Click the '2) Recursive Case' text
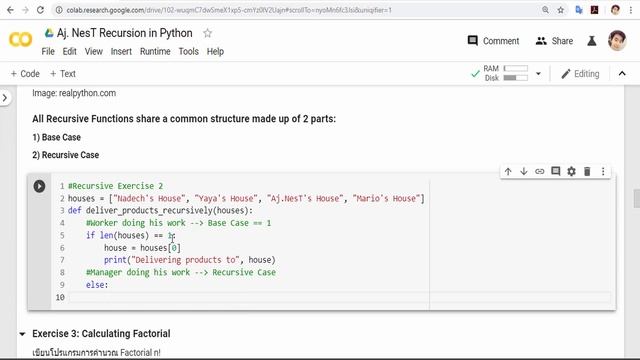Screen dimensions: 640x360 tap(65, 155)
